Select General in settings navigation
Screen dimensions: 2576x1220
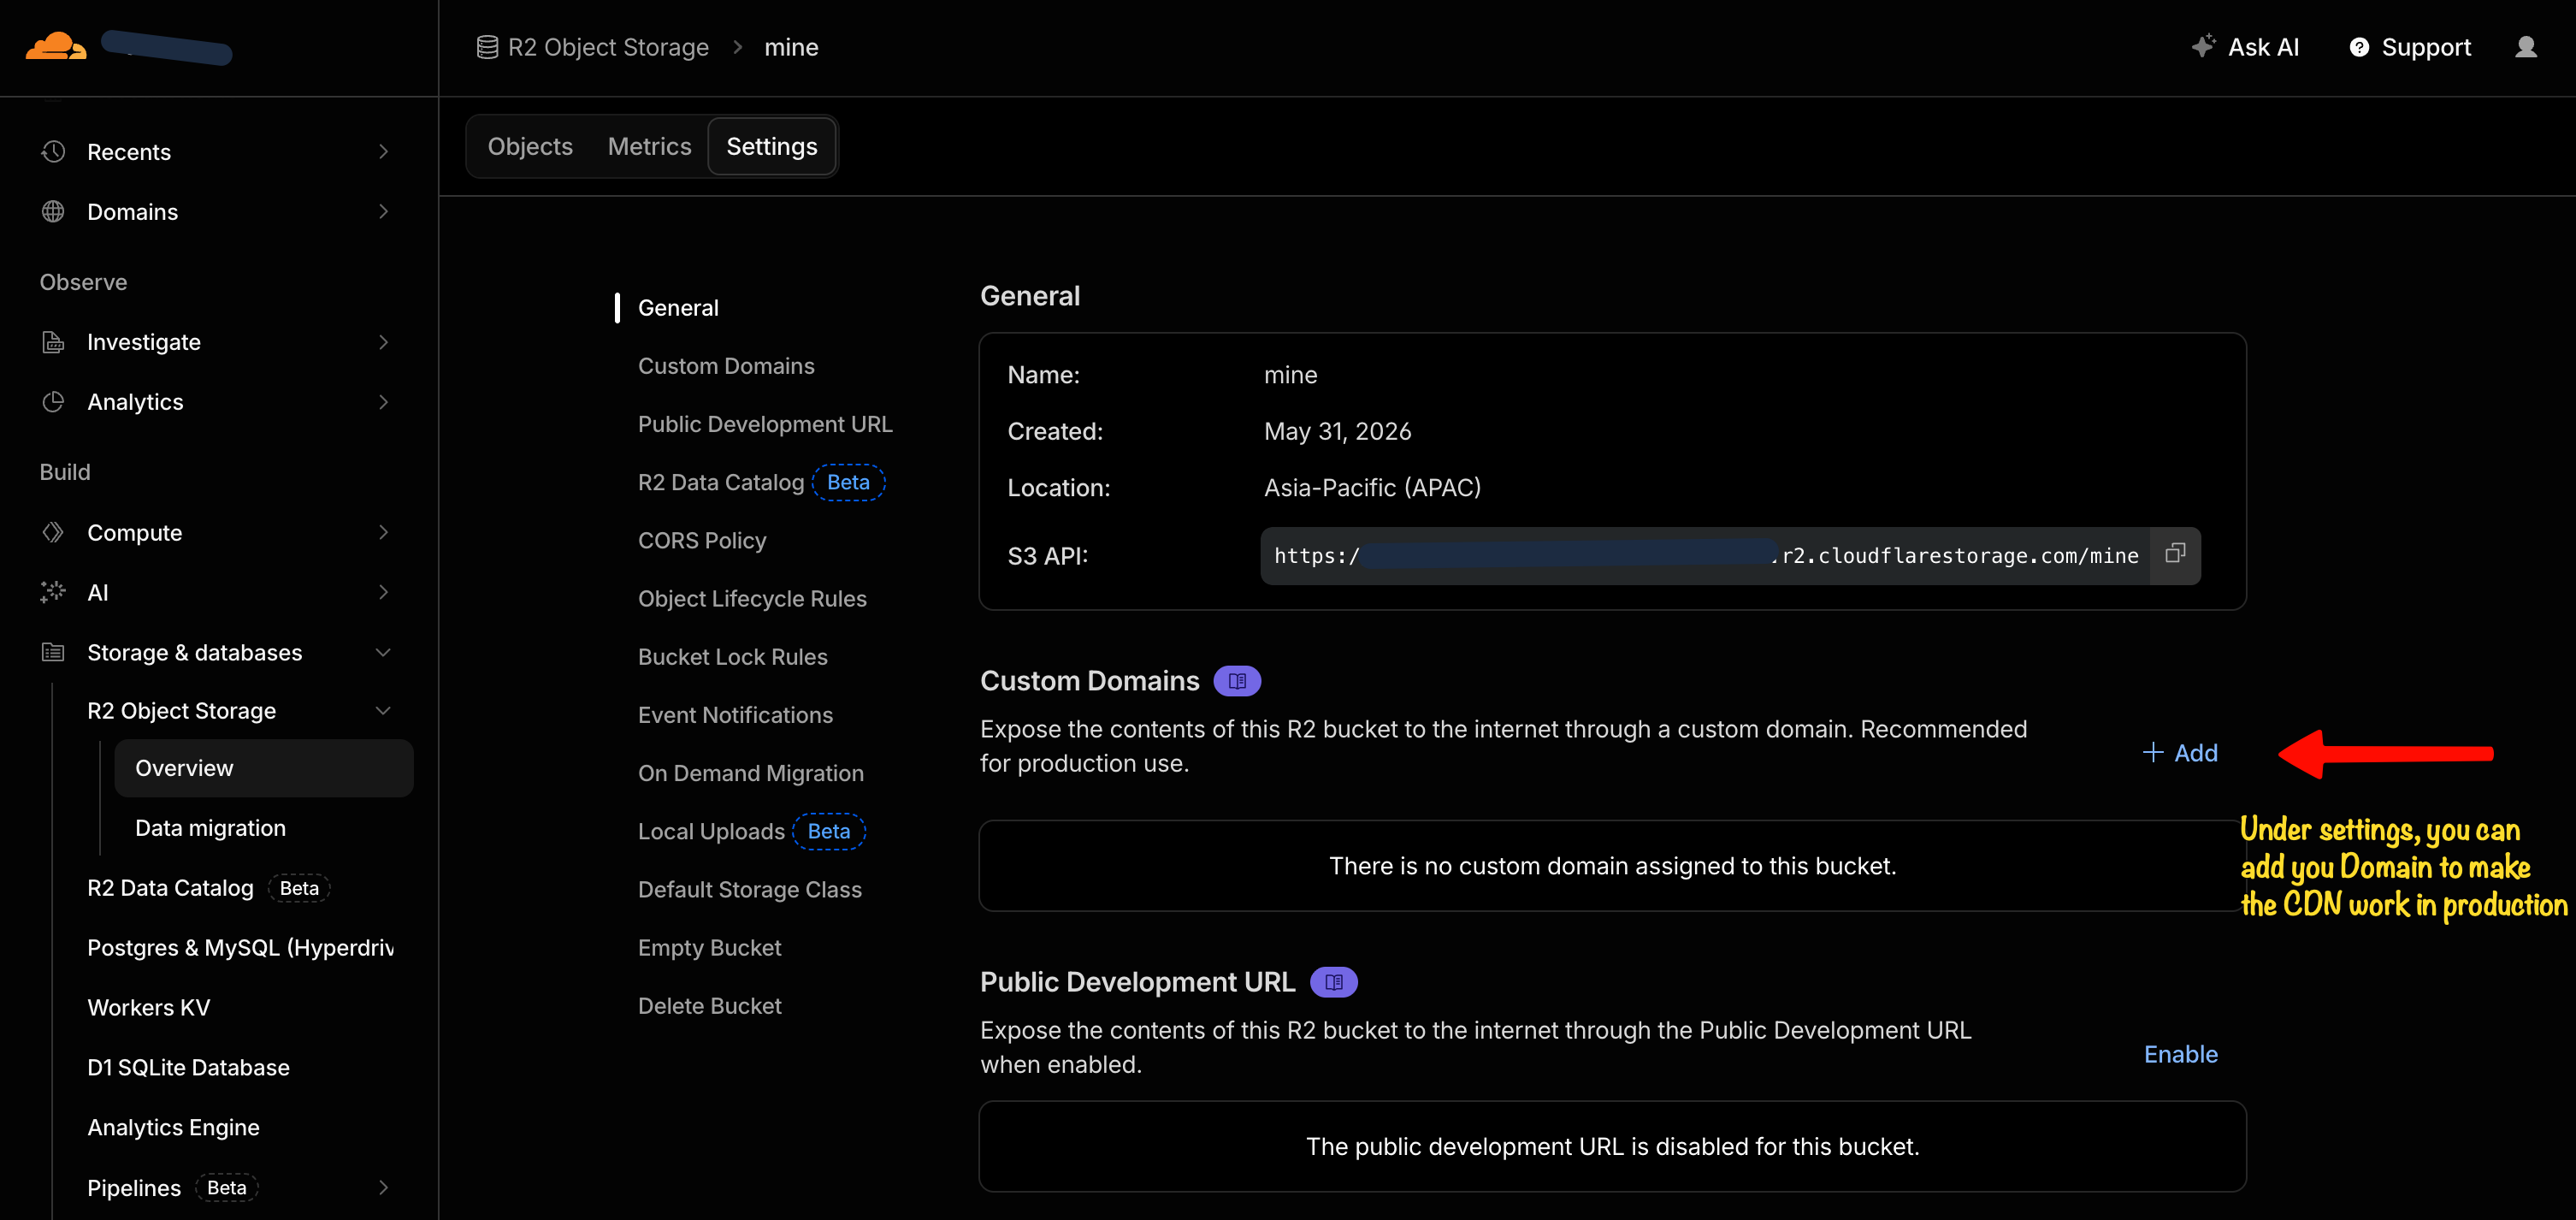point(678,308)
